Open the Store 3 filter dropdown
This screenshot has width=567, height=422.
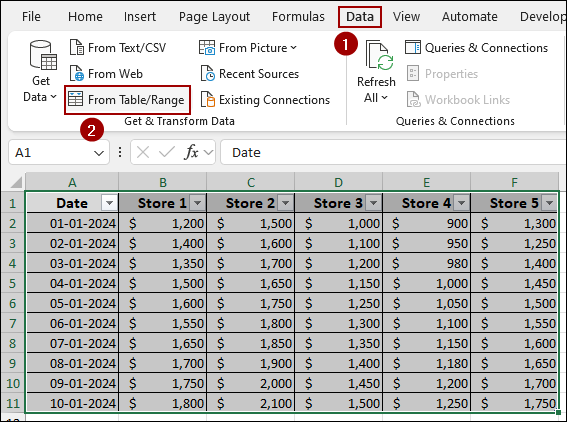pos(374,203)
